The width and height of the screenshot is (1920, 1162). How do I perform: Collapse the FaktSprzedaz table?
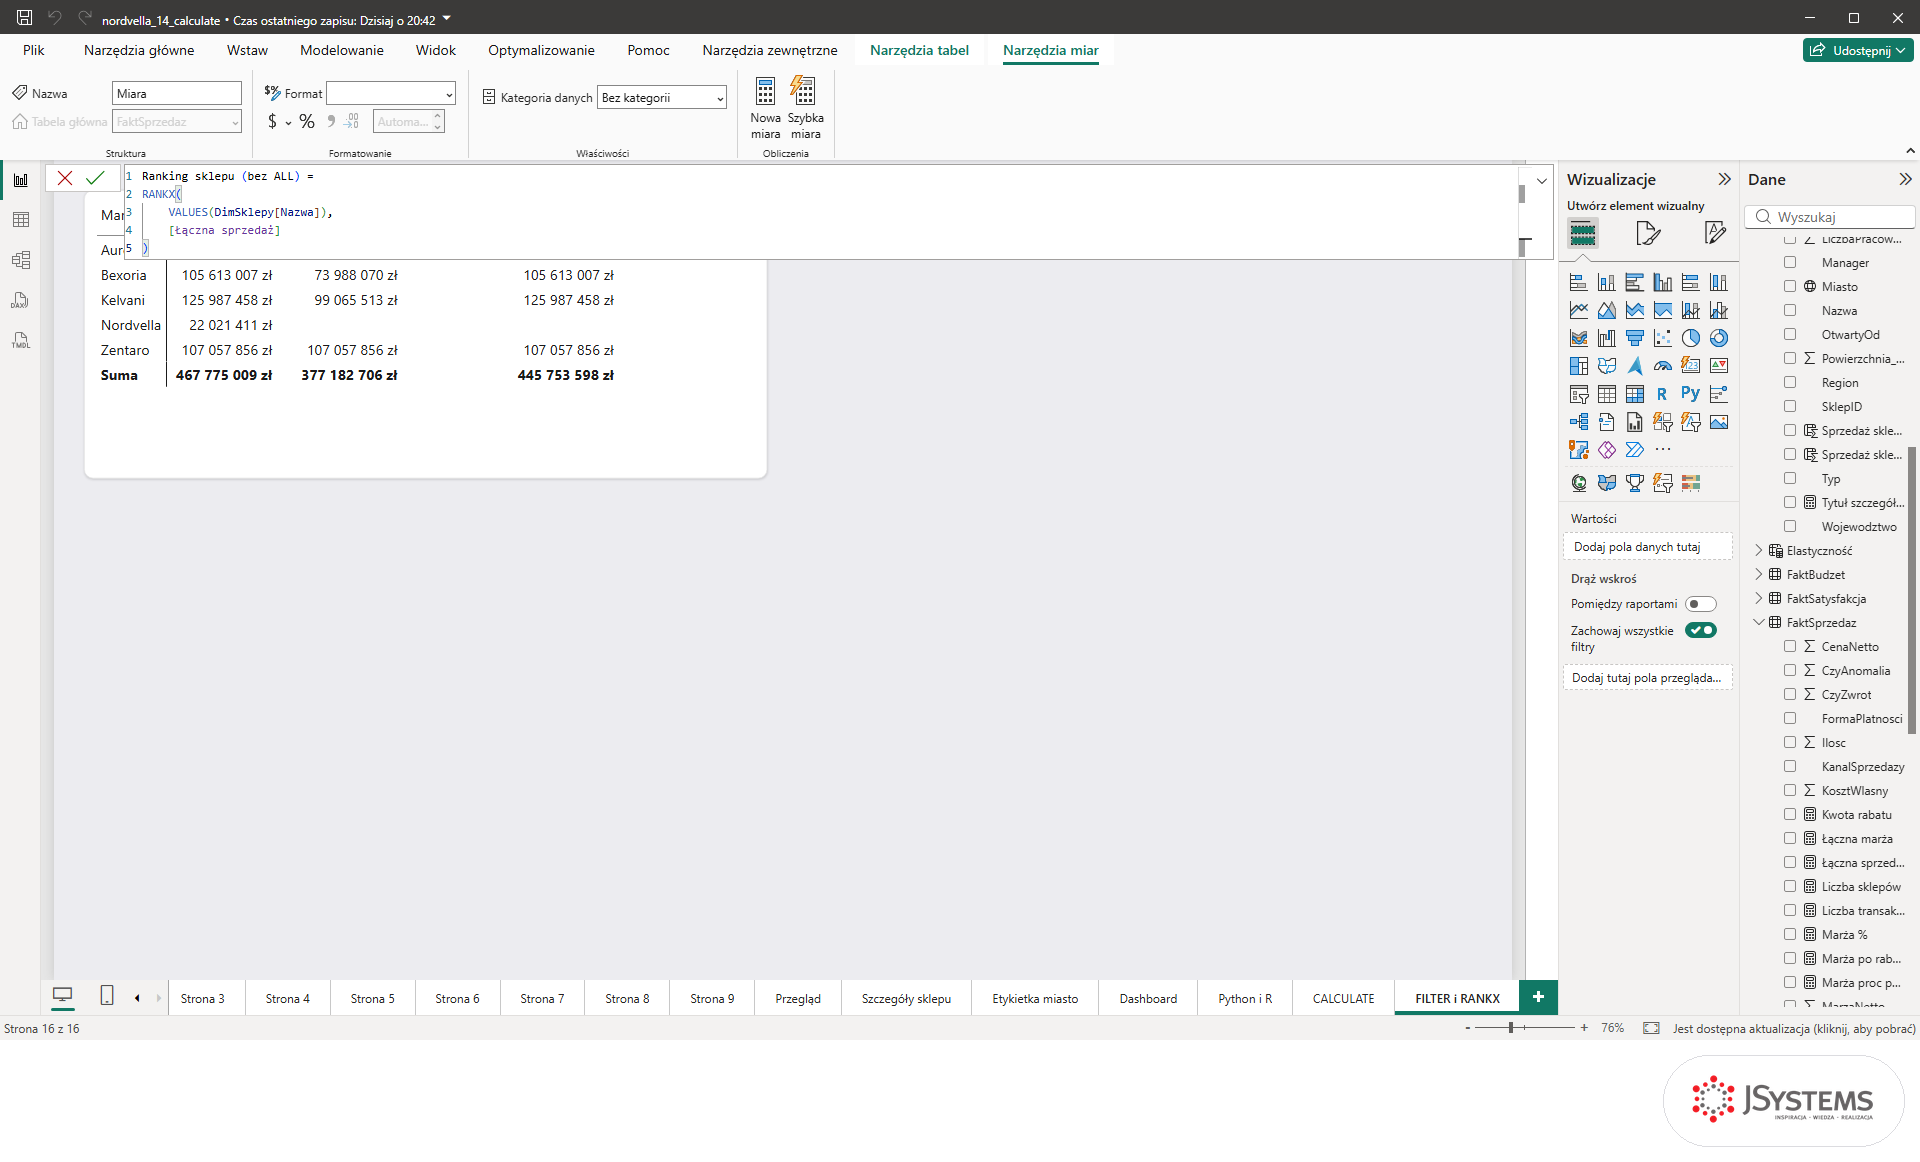(1759, 622)
